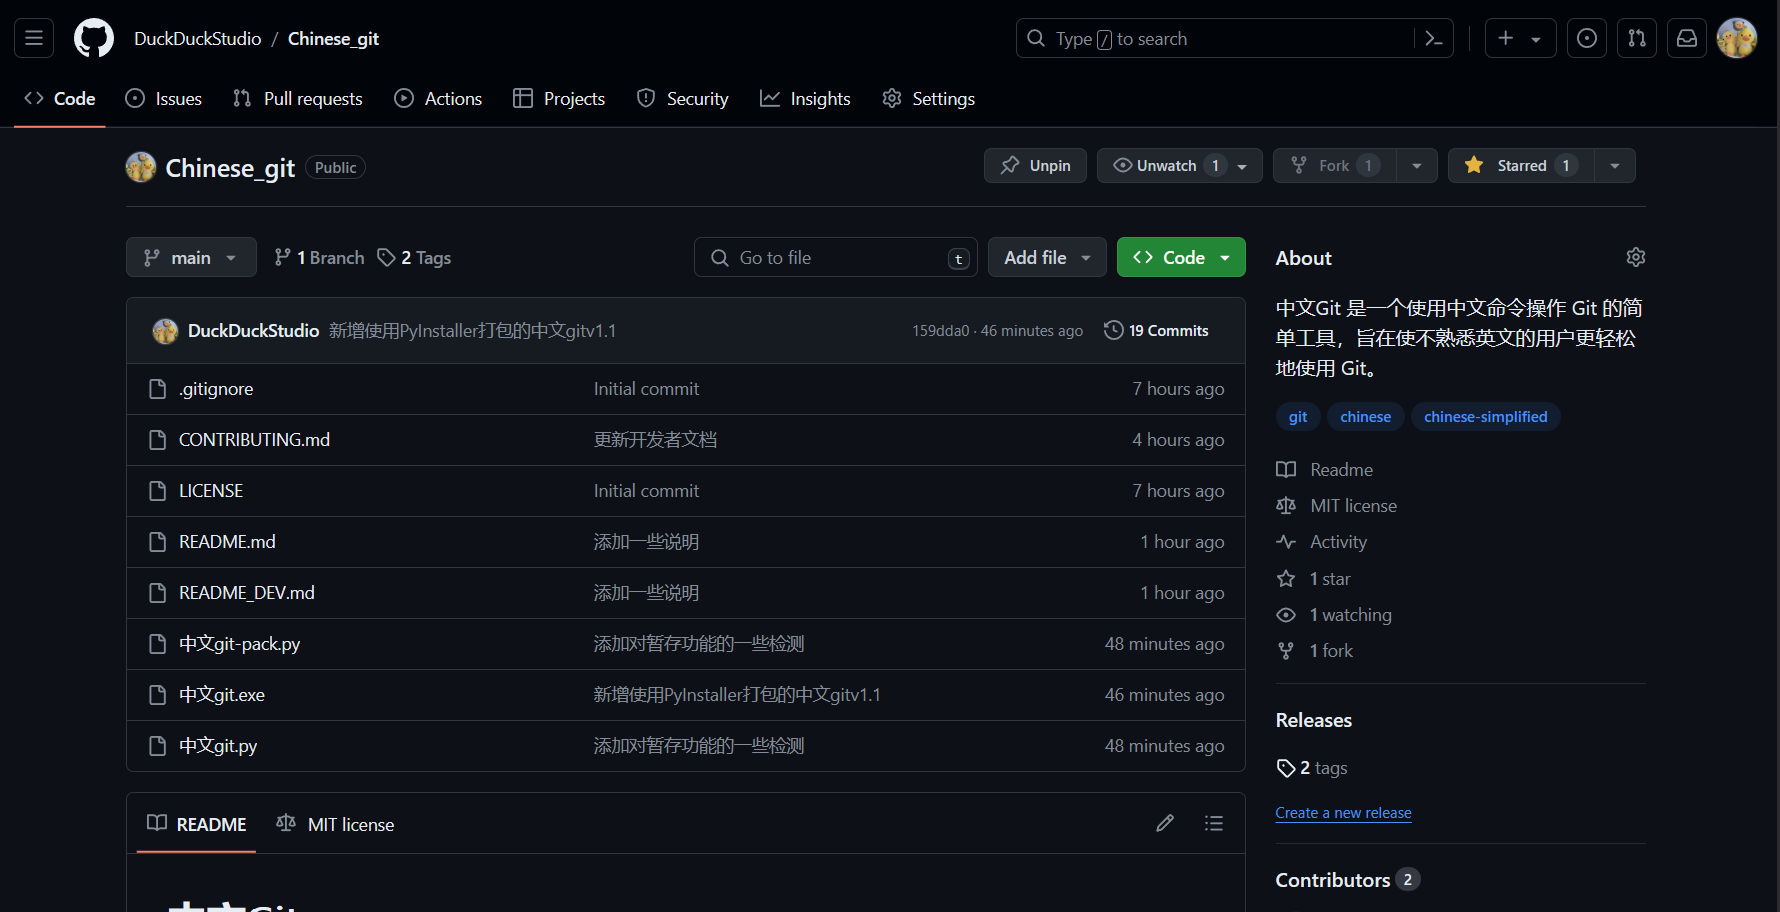Screen dimensions: 1780x912
Task: Open the .gitignore file
Action: pos(216,389)
